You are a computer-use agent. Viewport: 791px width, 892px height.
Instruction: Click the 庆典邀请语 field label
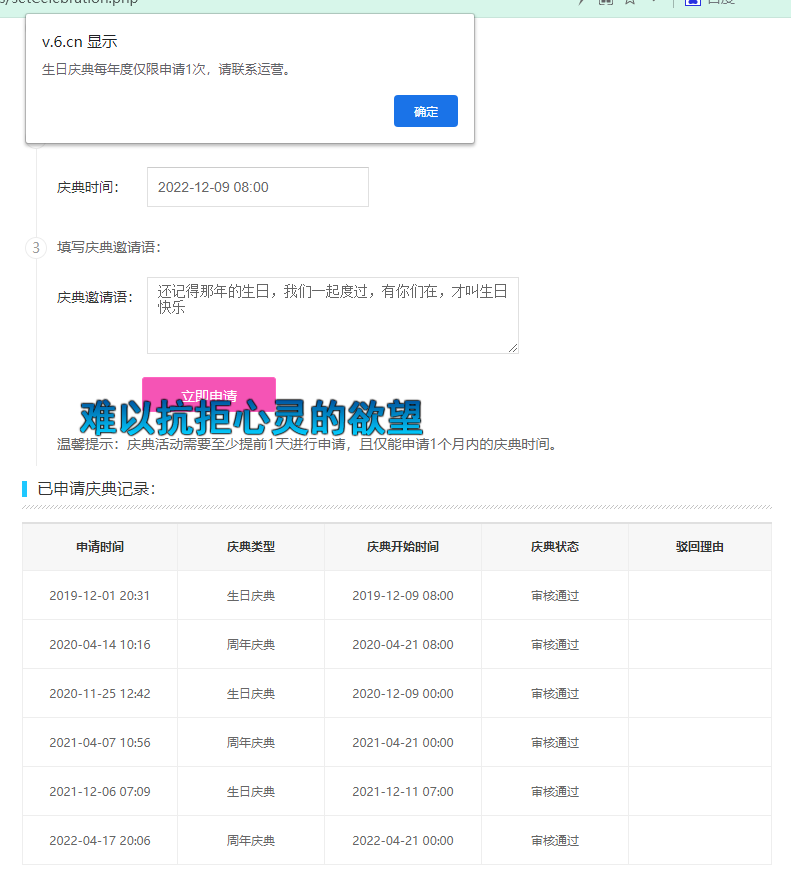click(95, 297)
